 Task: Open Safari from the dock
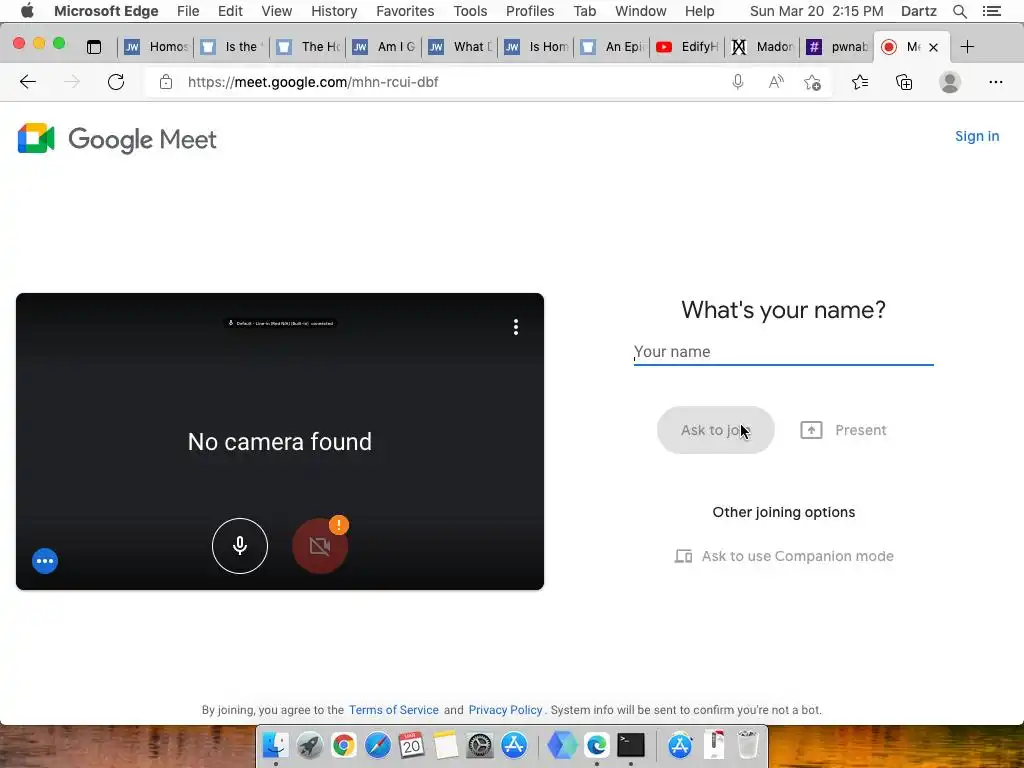(x=377, y=744)
